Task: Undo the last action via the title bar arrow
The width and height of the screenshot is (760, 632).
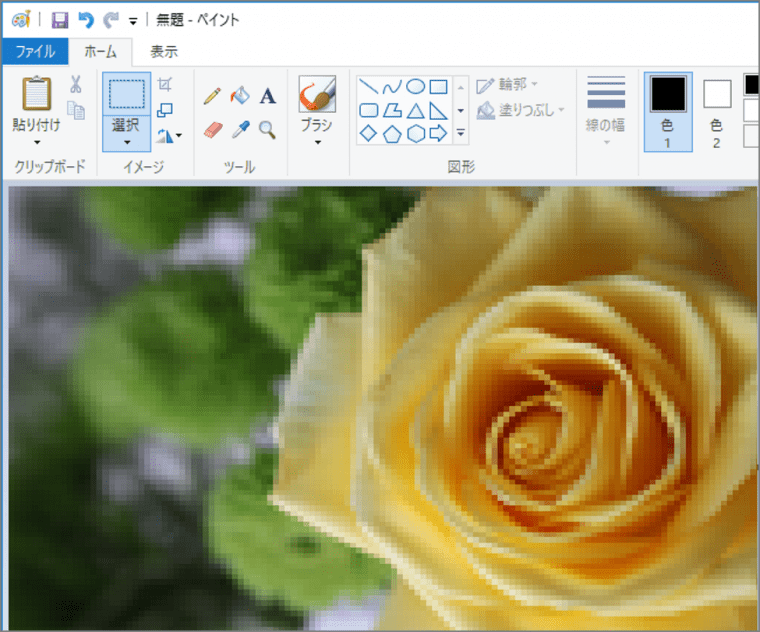Action: point(86,20)
